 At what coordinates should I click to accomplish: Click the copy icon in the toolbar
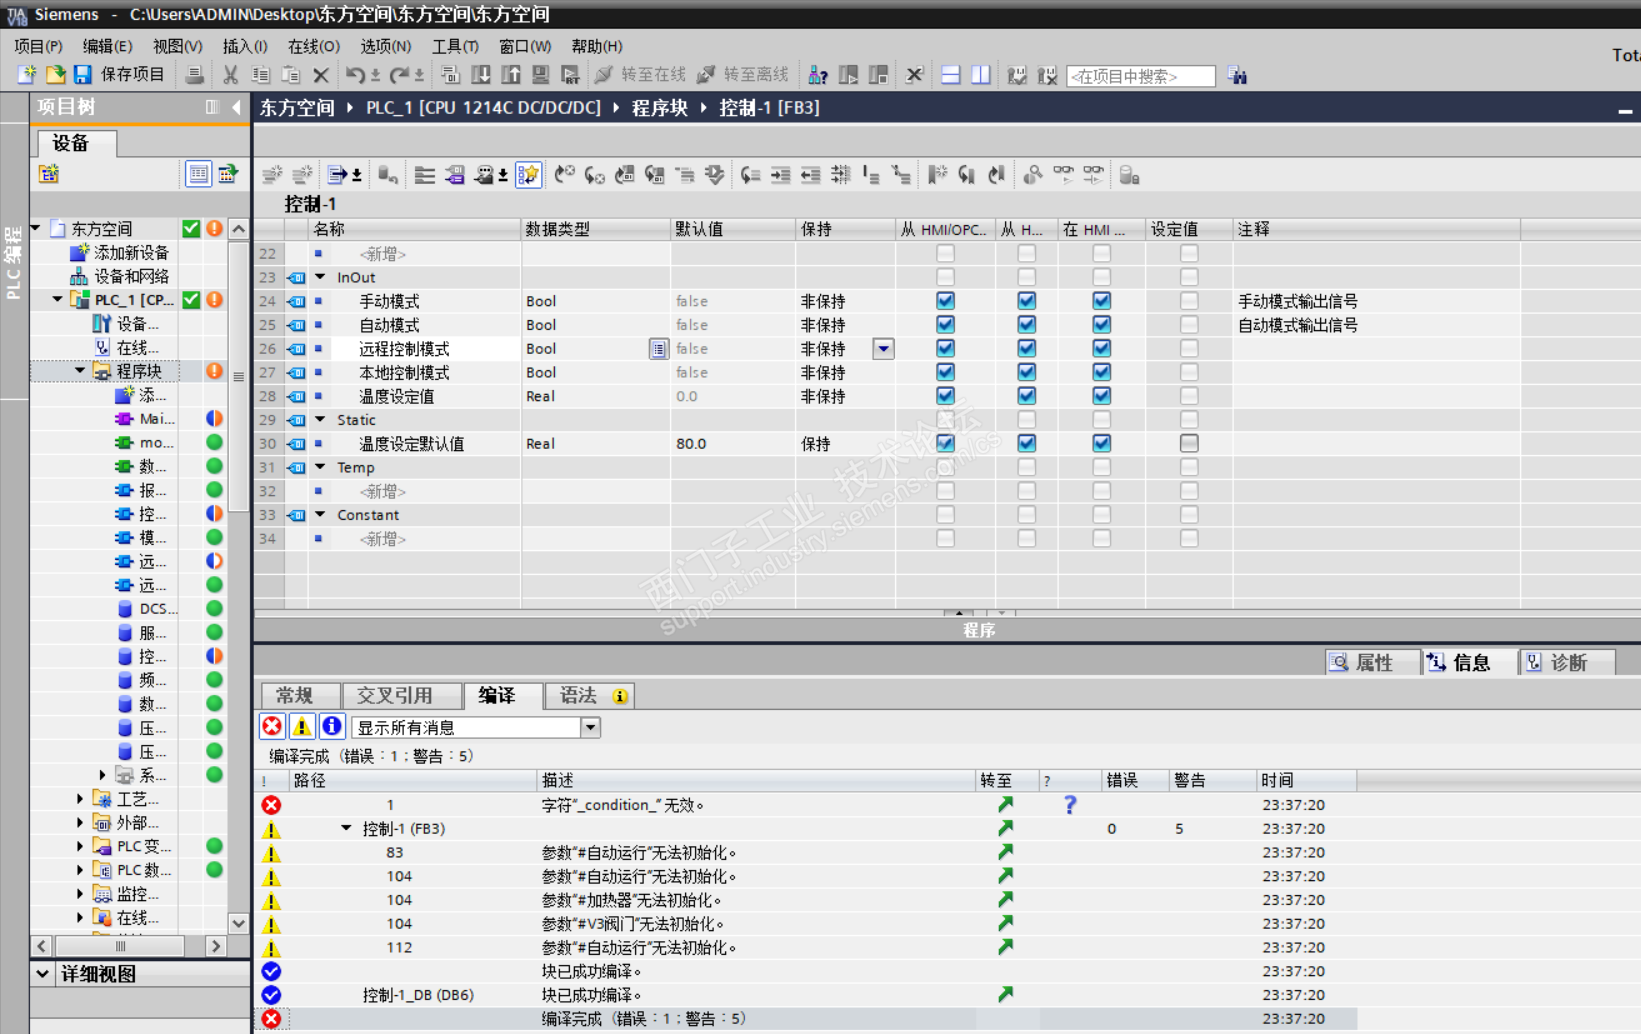pos(261,75)
